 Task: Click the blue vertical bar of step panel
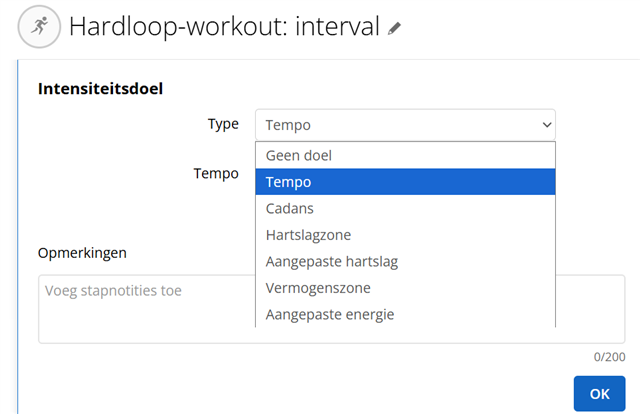pyautogui.click(x=18, y=237)
